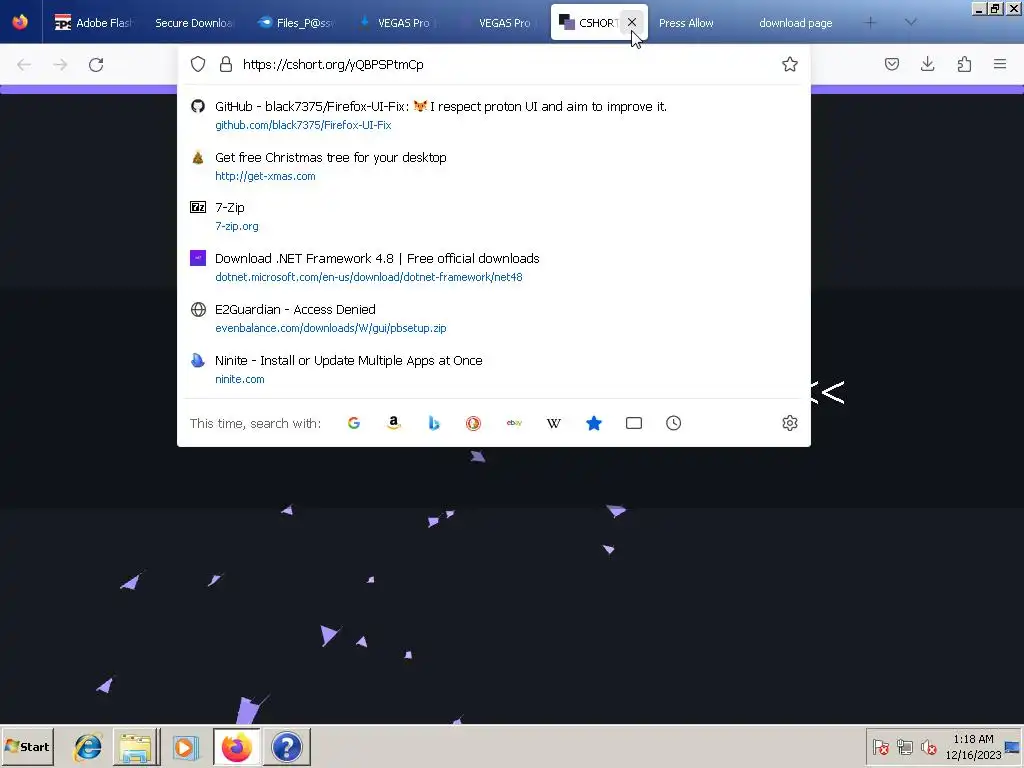Open a new tab with plus
The height and width of the screenshot is (768, 1024).
pos(870,22)
